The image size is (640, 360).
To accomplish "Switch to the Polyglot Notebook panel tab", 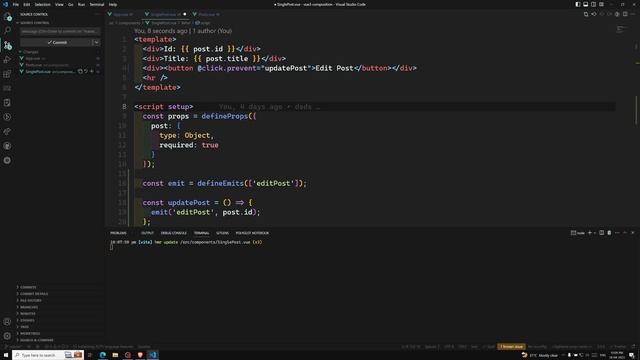I will [x=252, y=233].
